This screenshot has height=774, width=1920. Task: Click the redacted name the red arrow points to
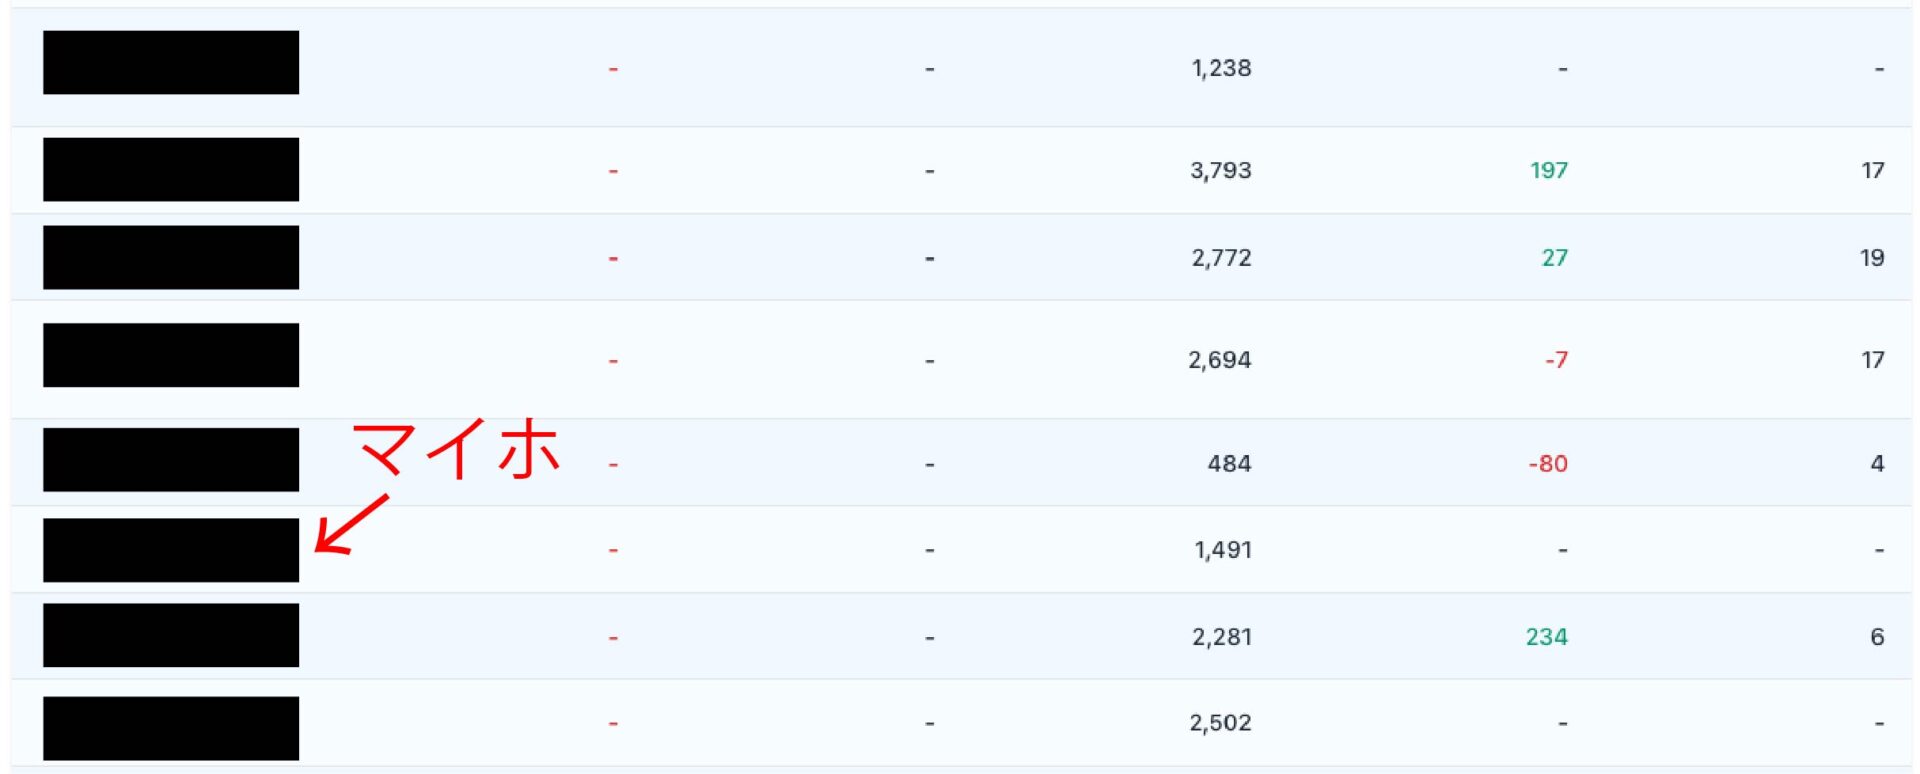(171, 550)
